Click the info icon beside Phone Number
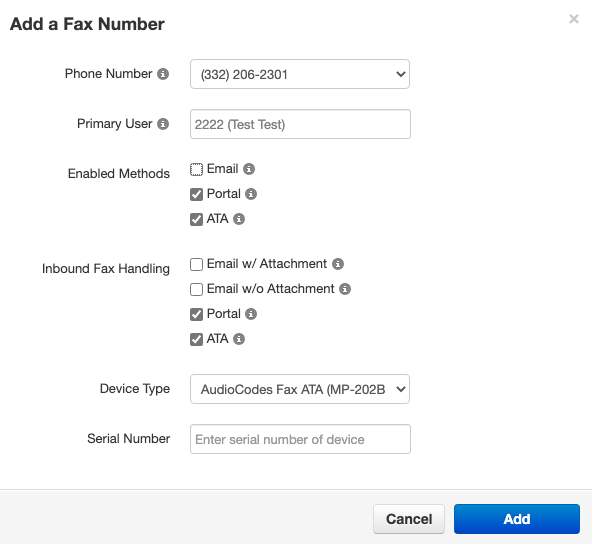The image size is (592, 544). pyautogui.click(x=163, y=74)
